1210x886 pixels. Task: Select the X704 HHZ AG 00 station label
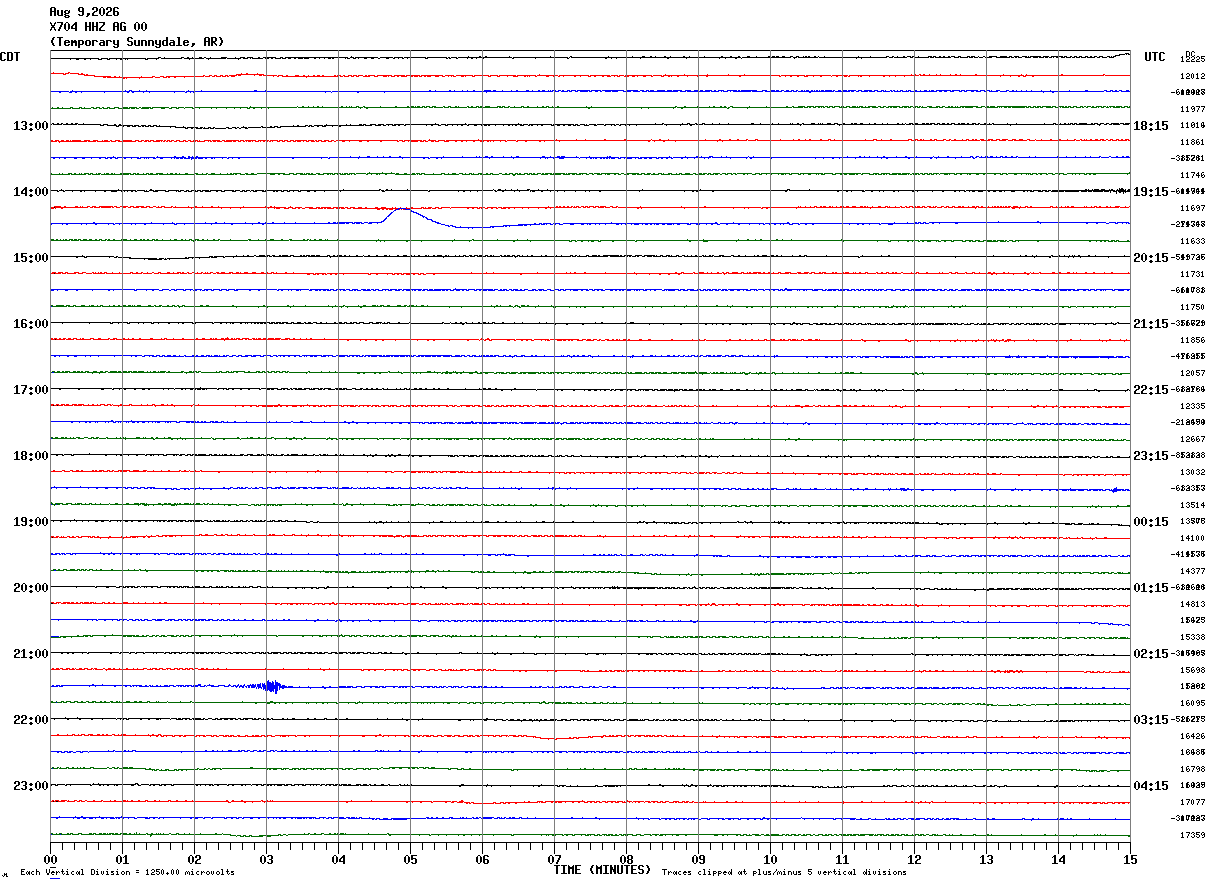98,27
